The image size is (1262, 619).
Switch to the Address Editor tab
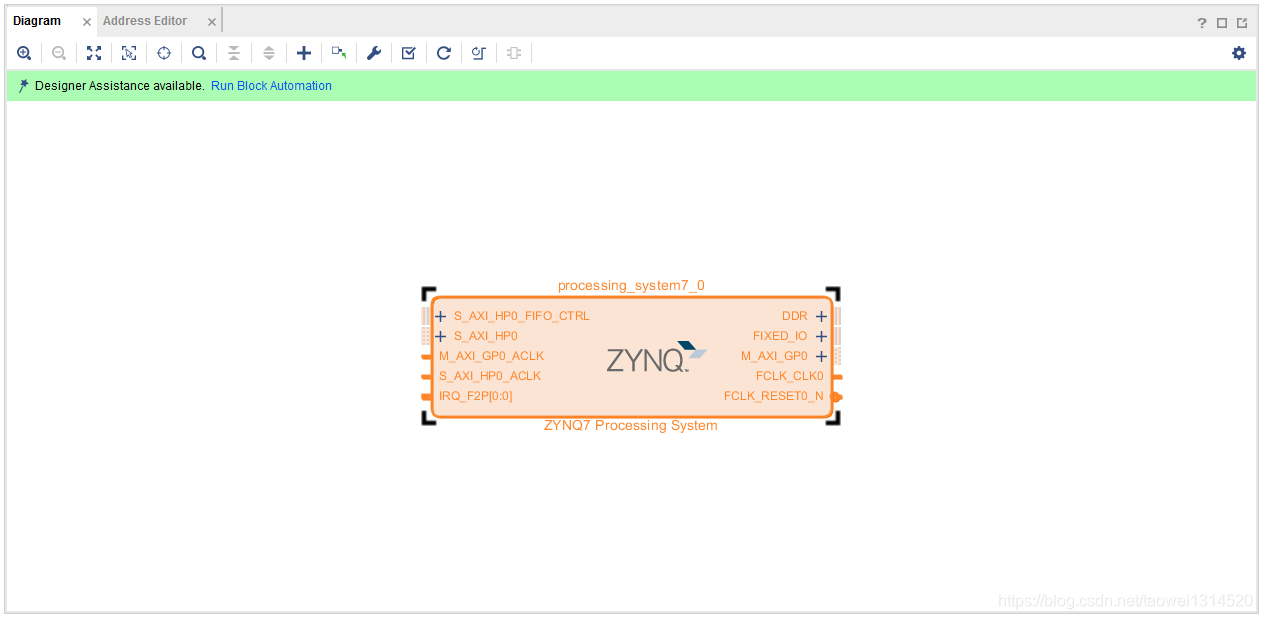(x=145, y=21)
